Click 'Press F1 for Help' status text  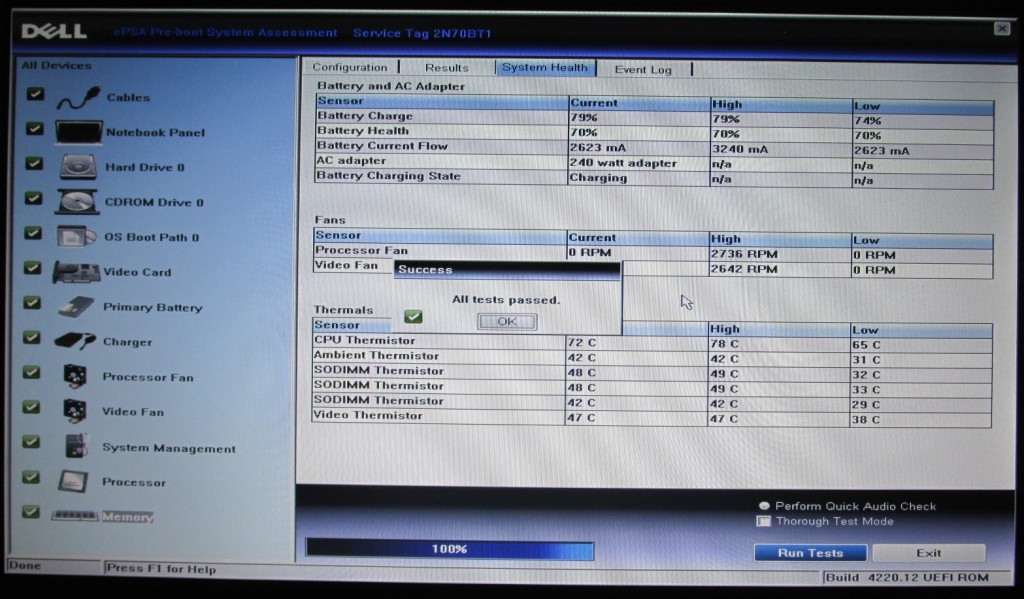click(161, 569)
